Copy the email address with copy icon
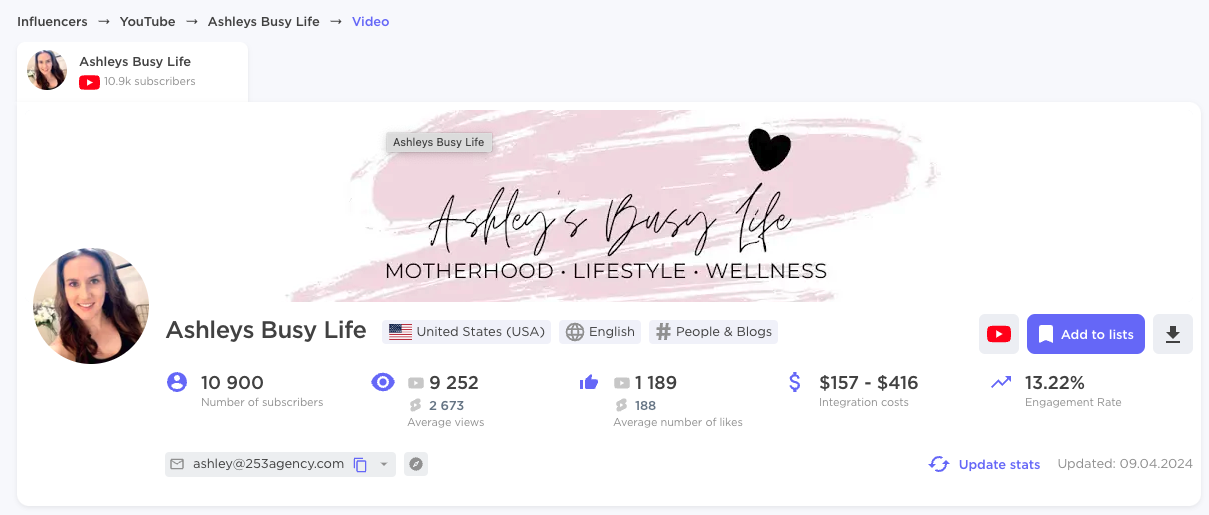1209x515 pixels. click(360, 464)
